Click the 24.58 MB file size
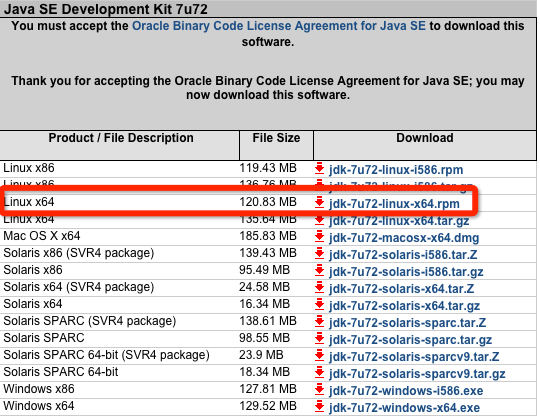The height and width of the screenshot is (418, 540). tap(264, 287)
